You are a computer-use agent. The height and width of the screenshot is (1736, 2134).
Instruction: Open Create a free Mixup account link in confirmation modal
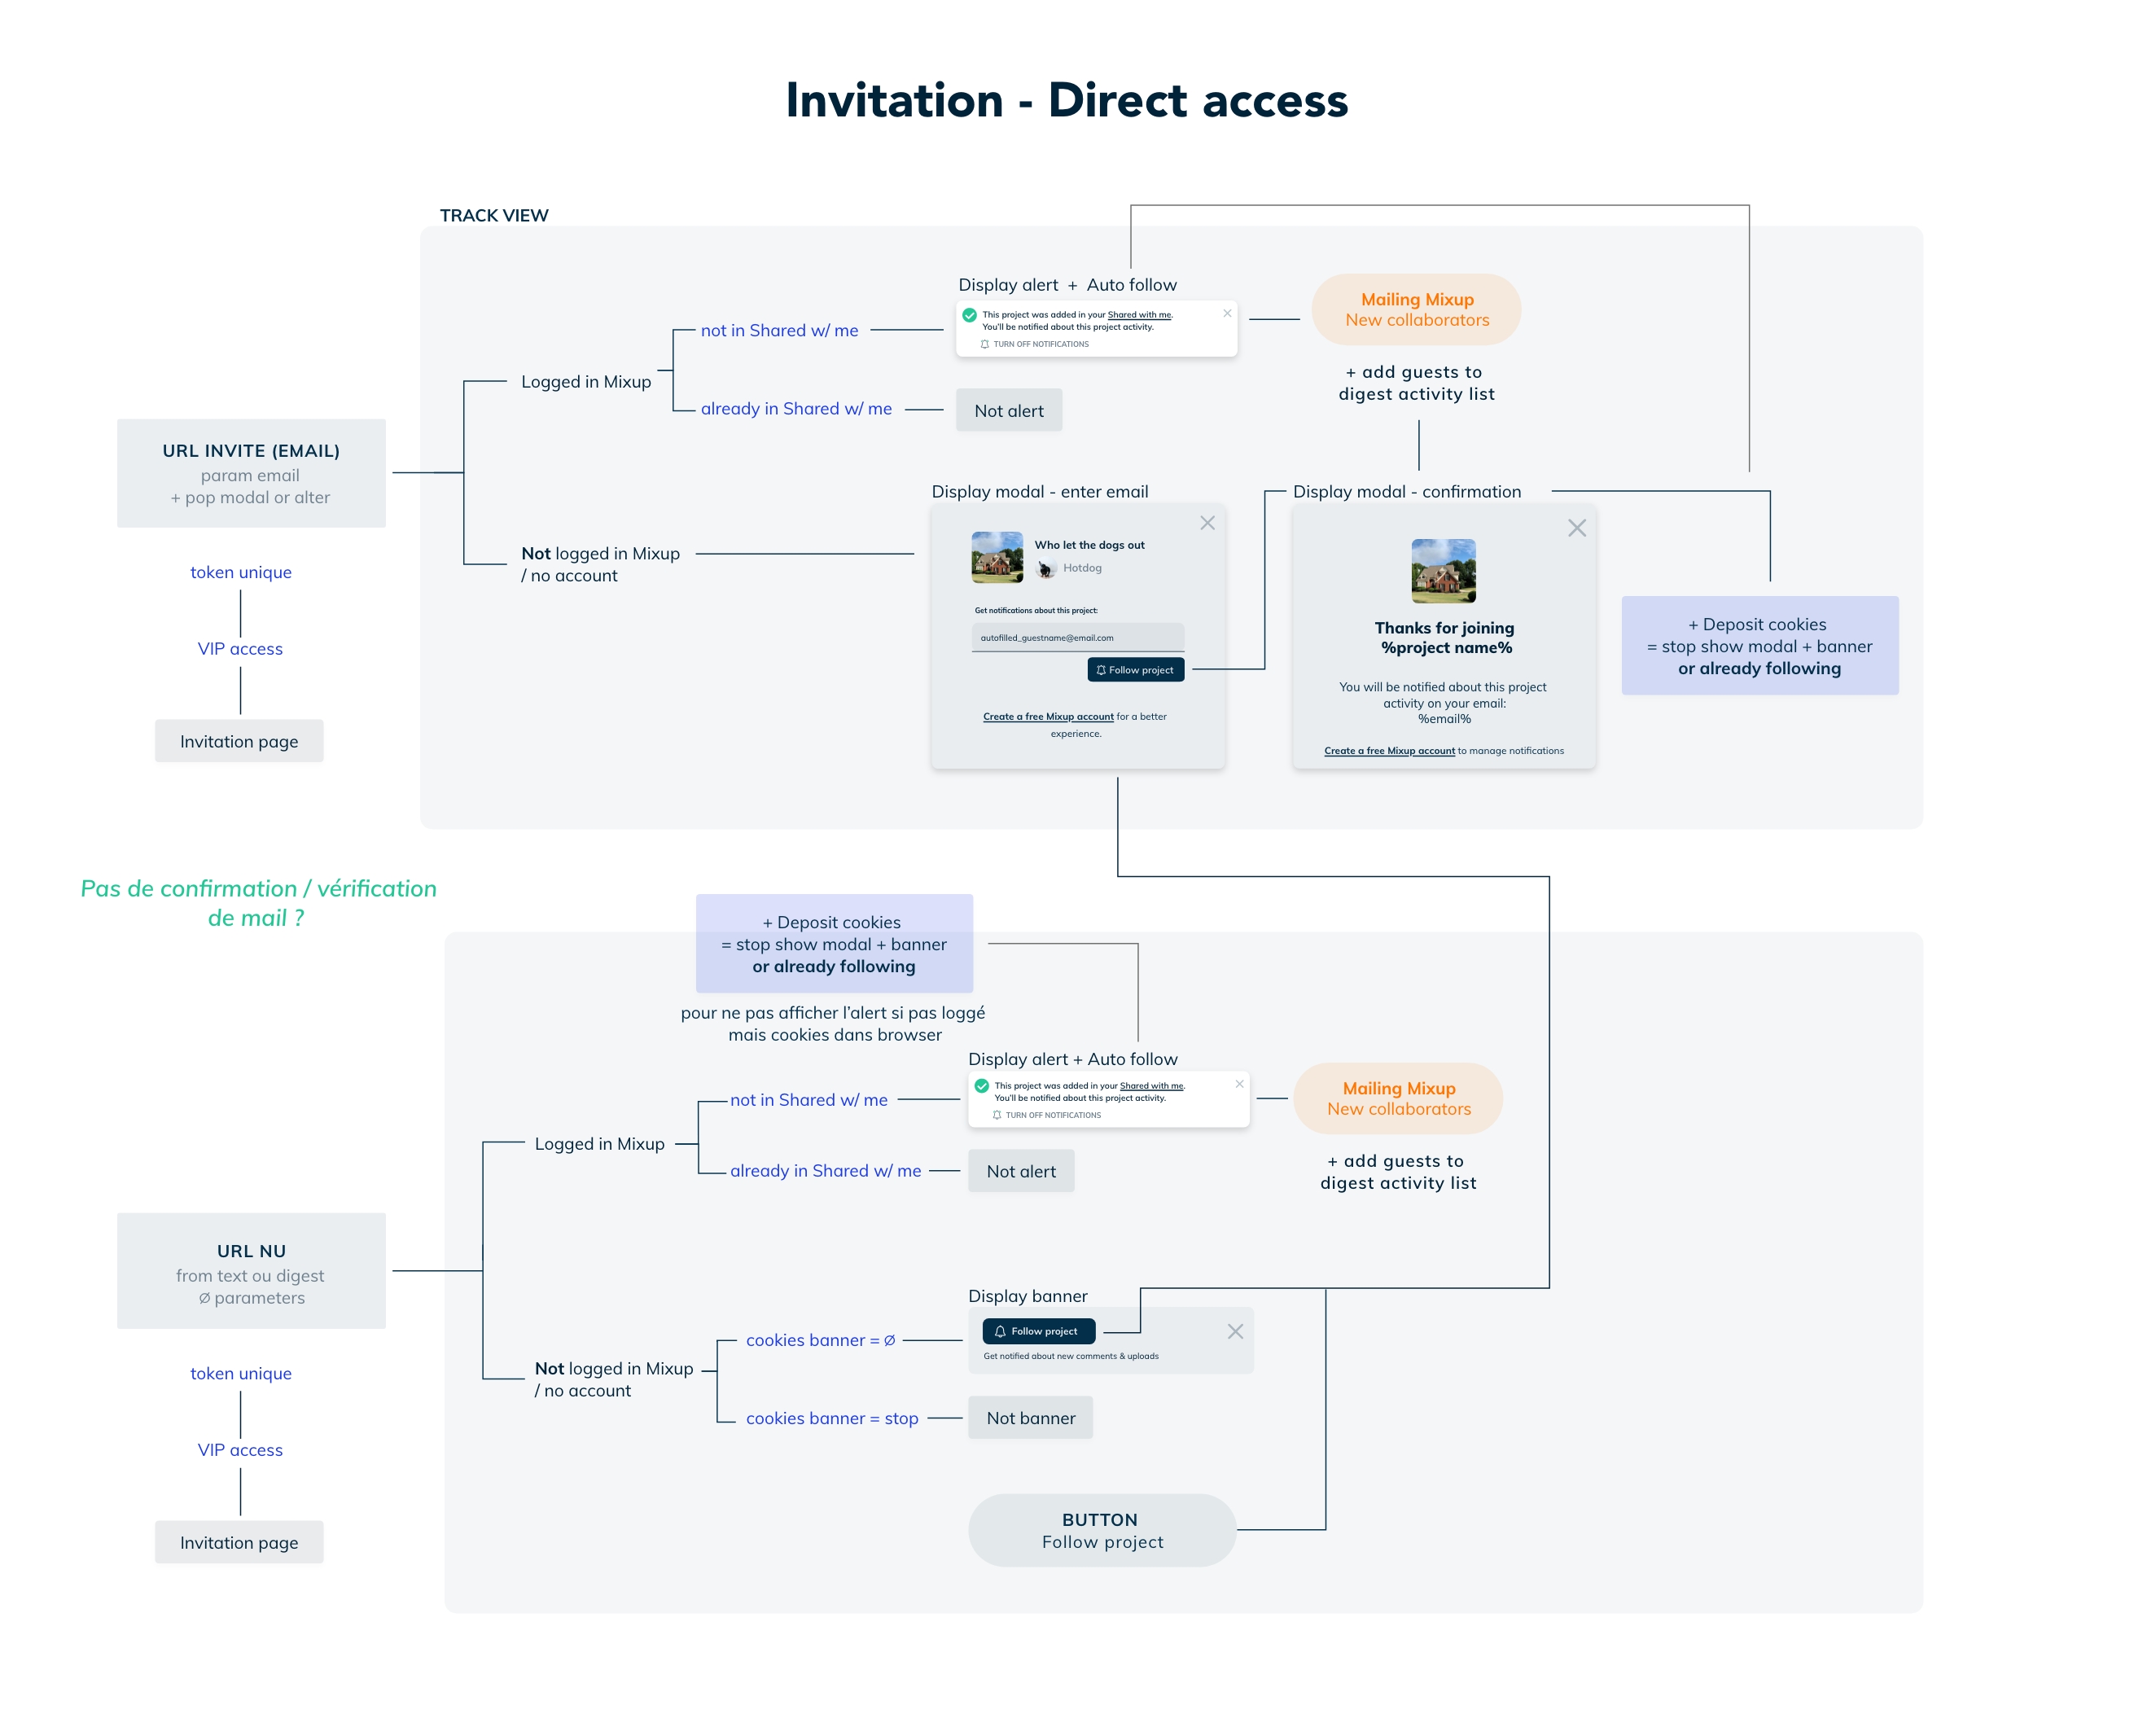(1389, 750)
